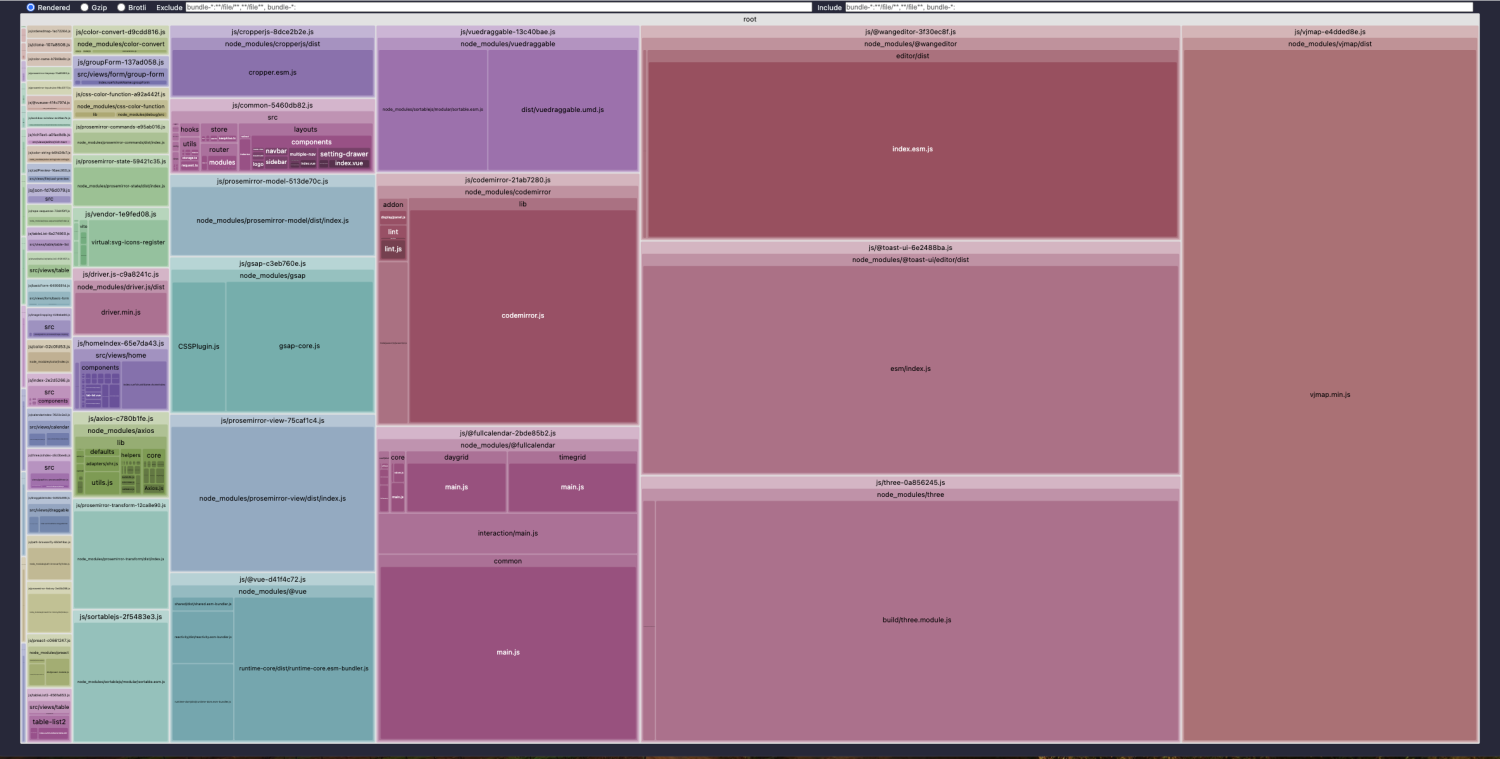Viewport: 1500px width, 759px height.
Task: Select the codemirror addon group header
Action: pos(393,204)
